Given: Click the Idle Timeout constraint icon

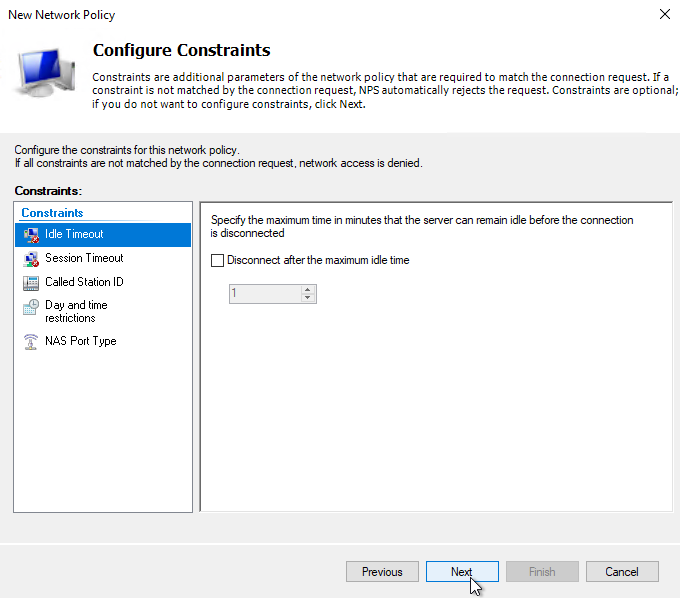Looking at the screenshot, I should tap(31, 235).
